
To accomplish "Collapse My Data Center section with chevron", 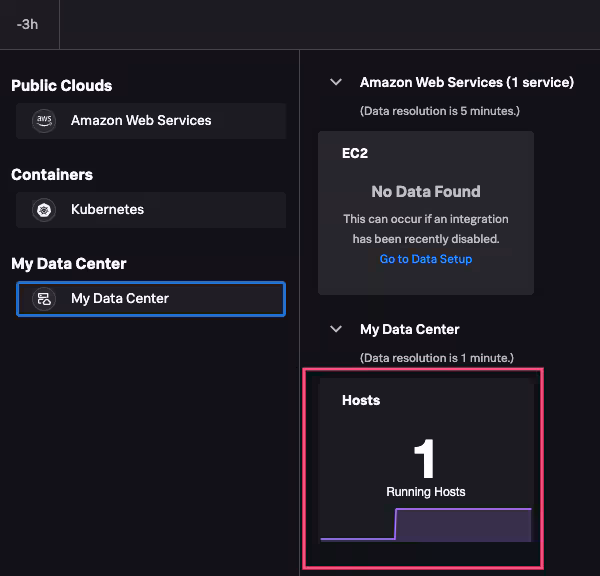I will coord(336,329).
